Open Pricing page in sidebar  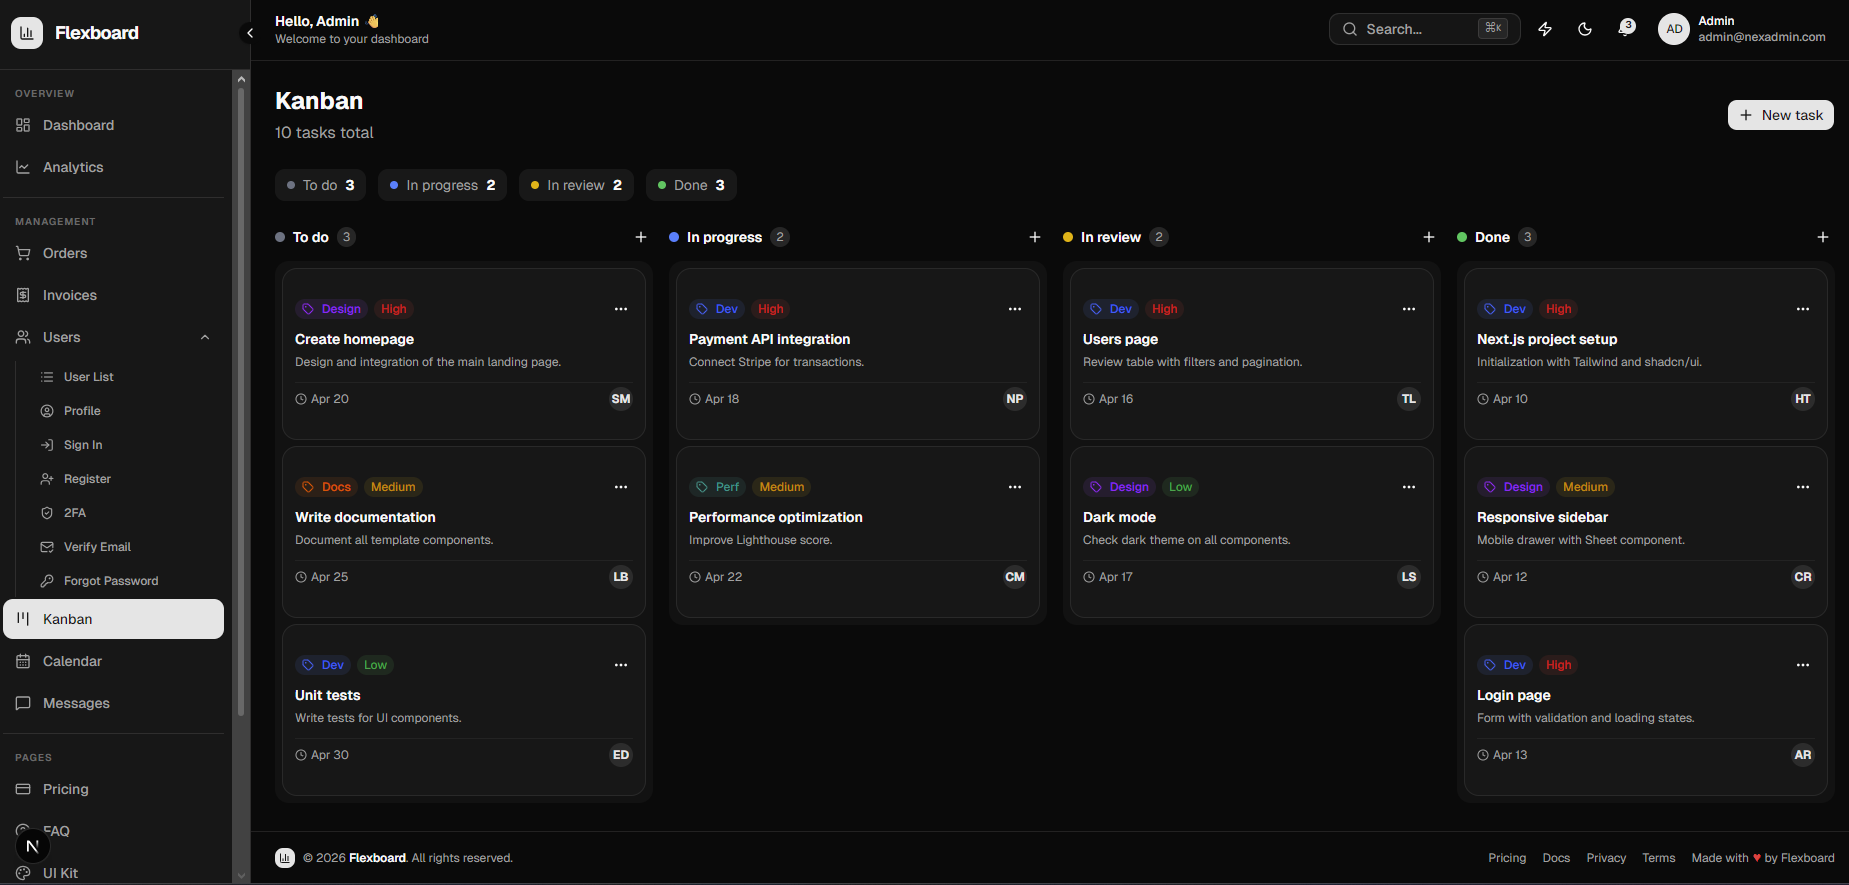pyautogui.click(x=114, y=789)
